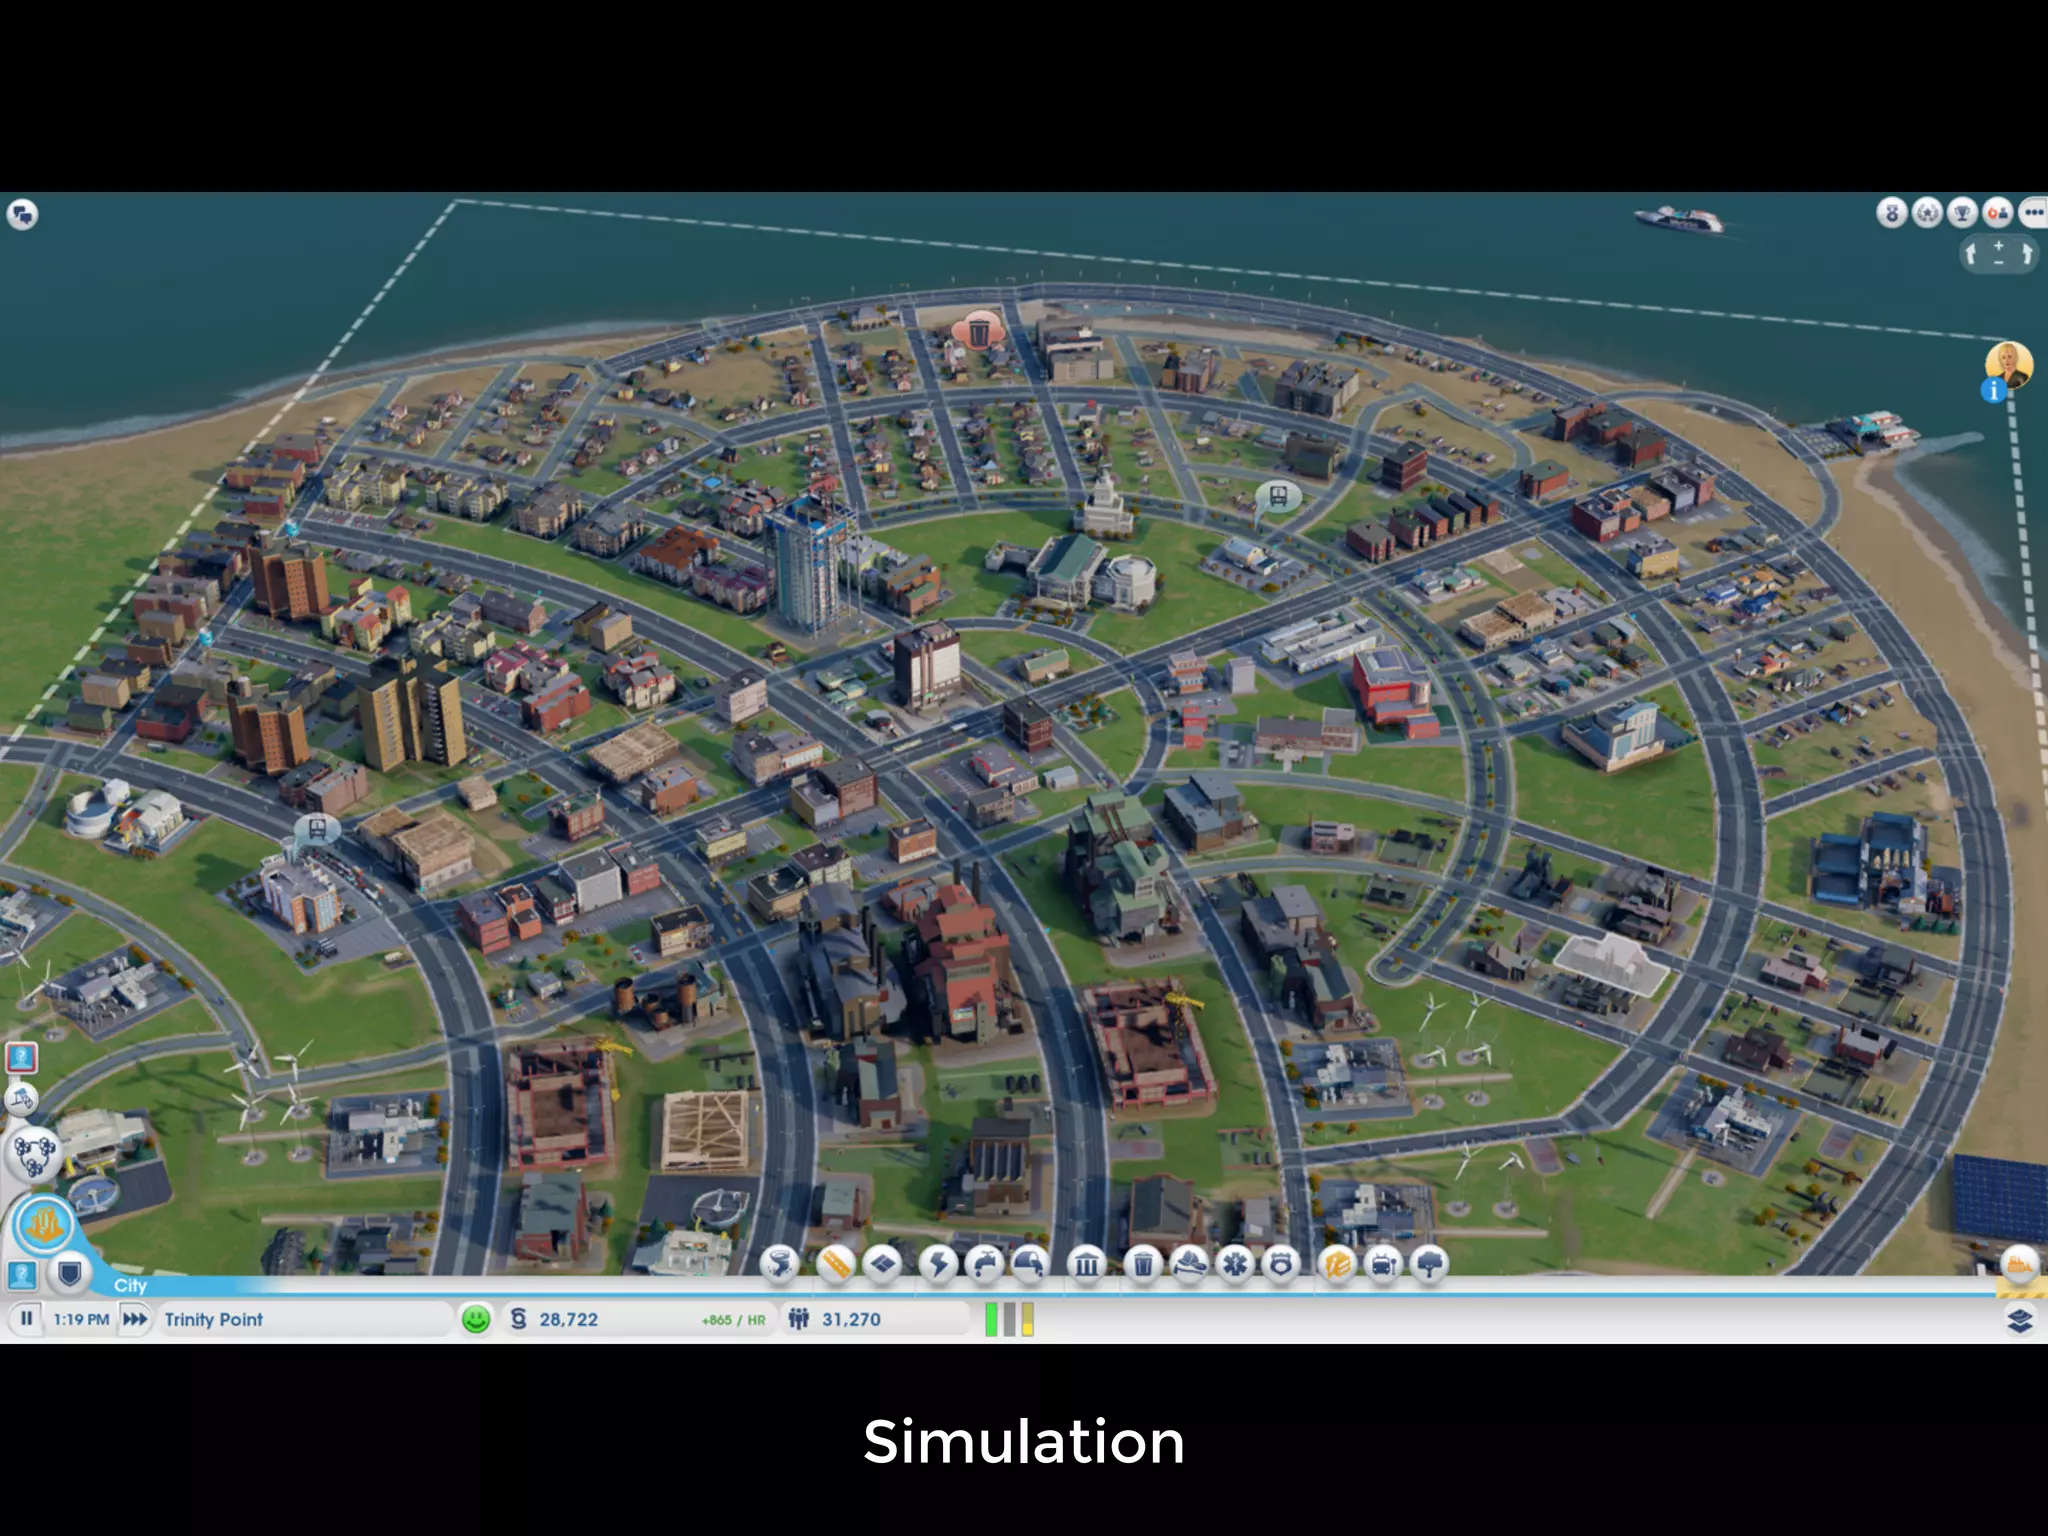This screenshot has height=1536, width=2048.
Task: Rotate the camera left
Action: (1971, 254)
